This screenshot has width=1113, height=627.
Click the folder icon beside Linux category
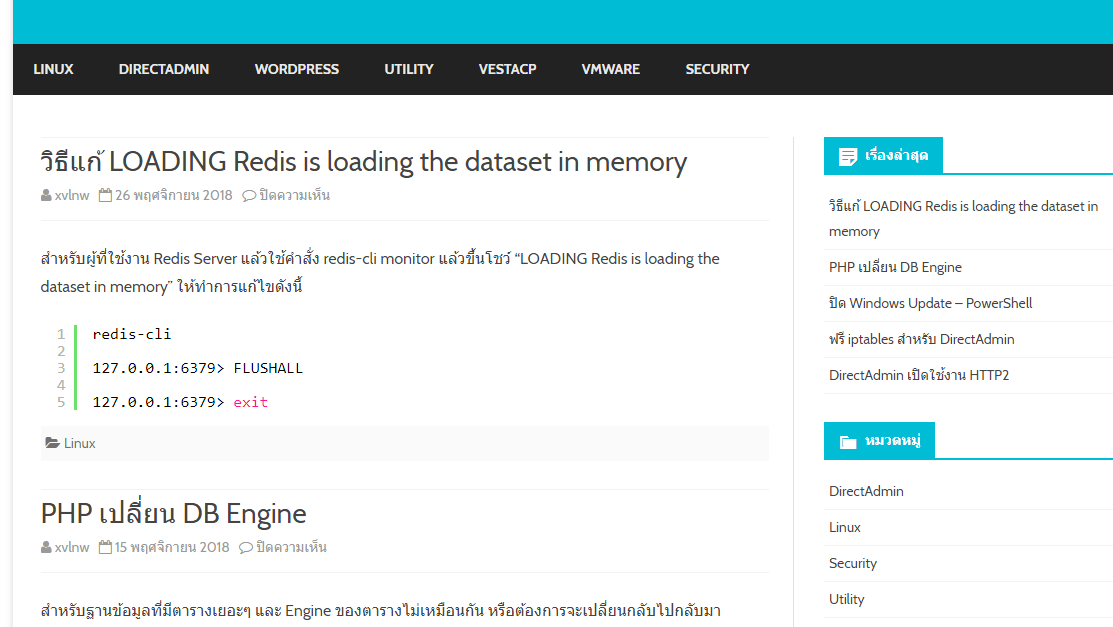(53, 443)
